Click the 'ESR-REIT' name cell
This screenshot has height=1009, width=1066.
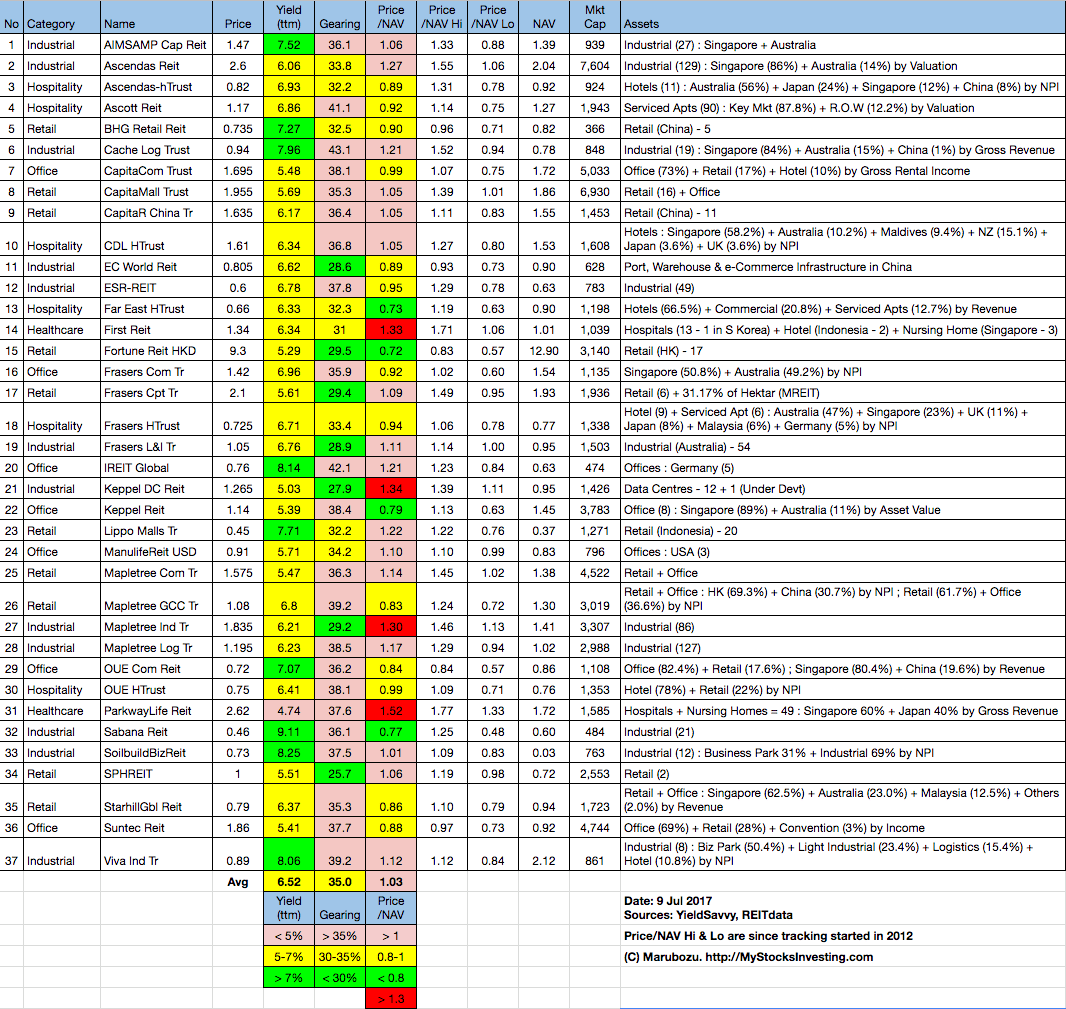[156, 288]
